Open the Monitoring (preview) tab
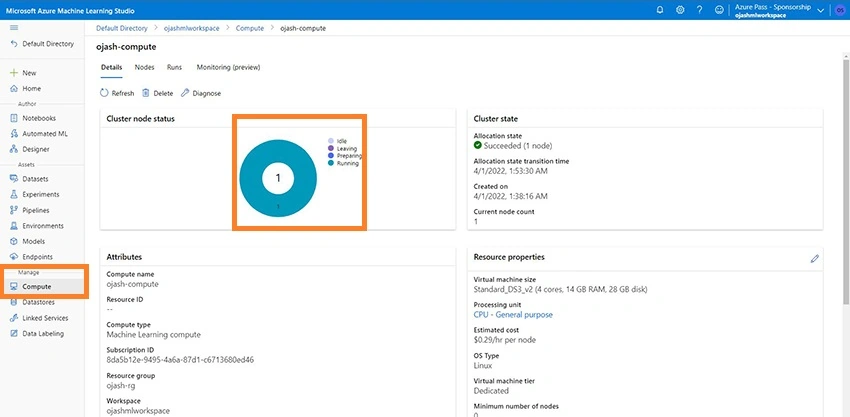This screenshot has height=417, width=850. (x=228, y=67)
